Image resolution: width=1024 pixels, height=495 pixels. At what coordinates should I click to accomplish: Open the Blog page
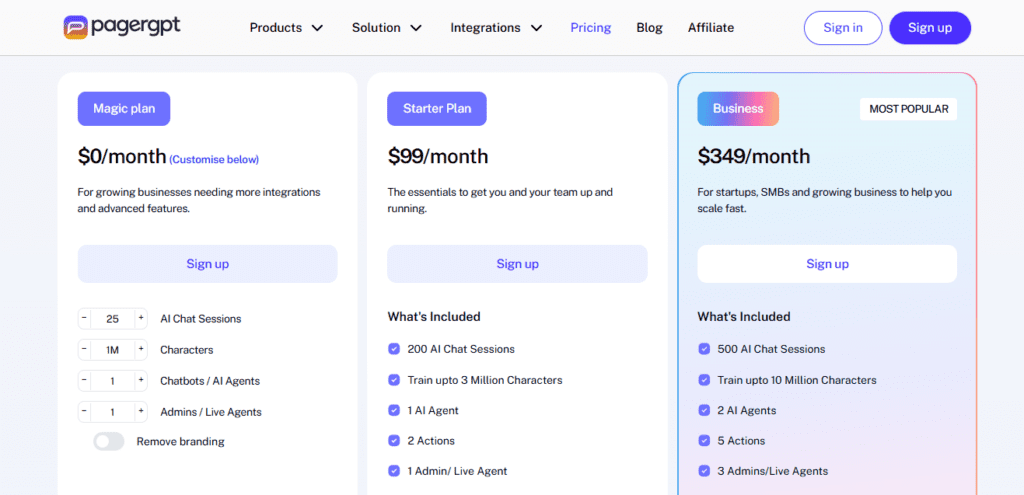(x=649, y=28)
